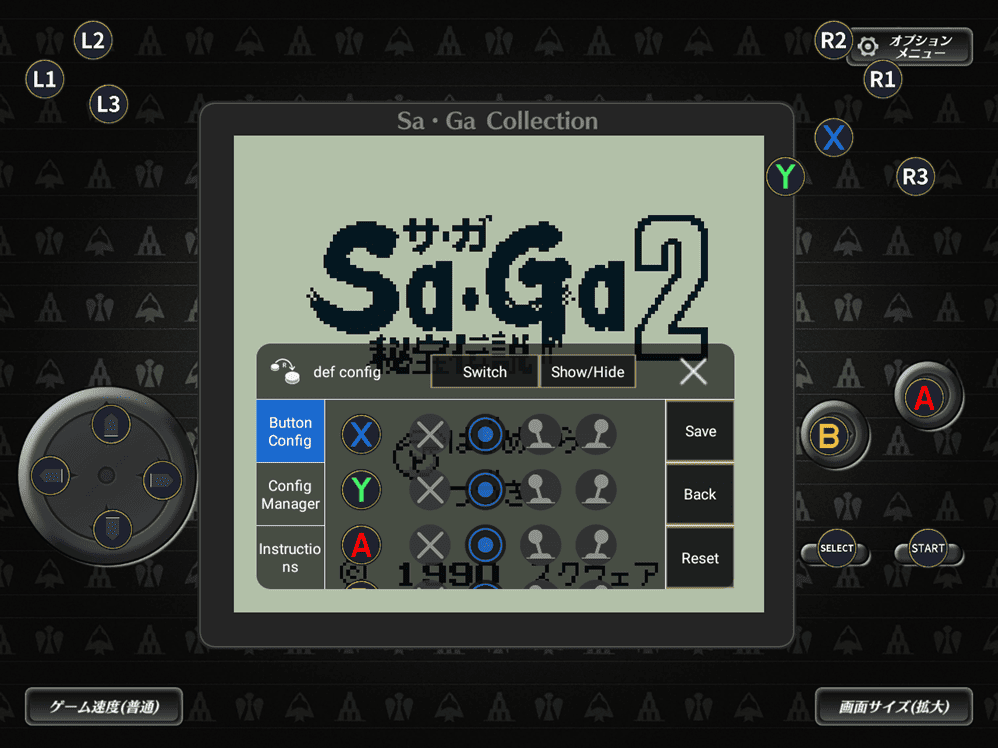Click the Show/Hide button
This screenshot has width=998, height=748.
(x=587, y=372)
